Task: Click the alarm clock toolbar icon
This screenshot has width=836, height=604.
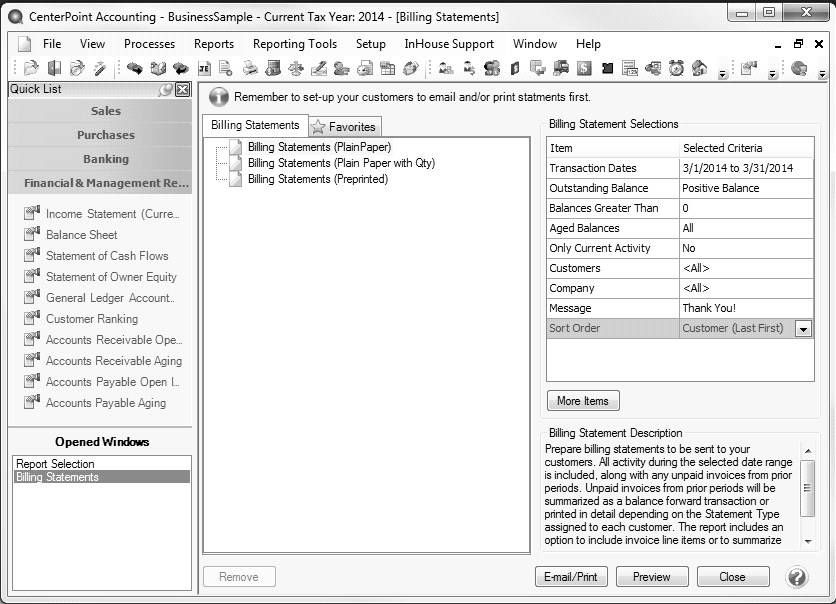Action: tap(677, 69)
